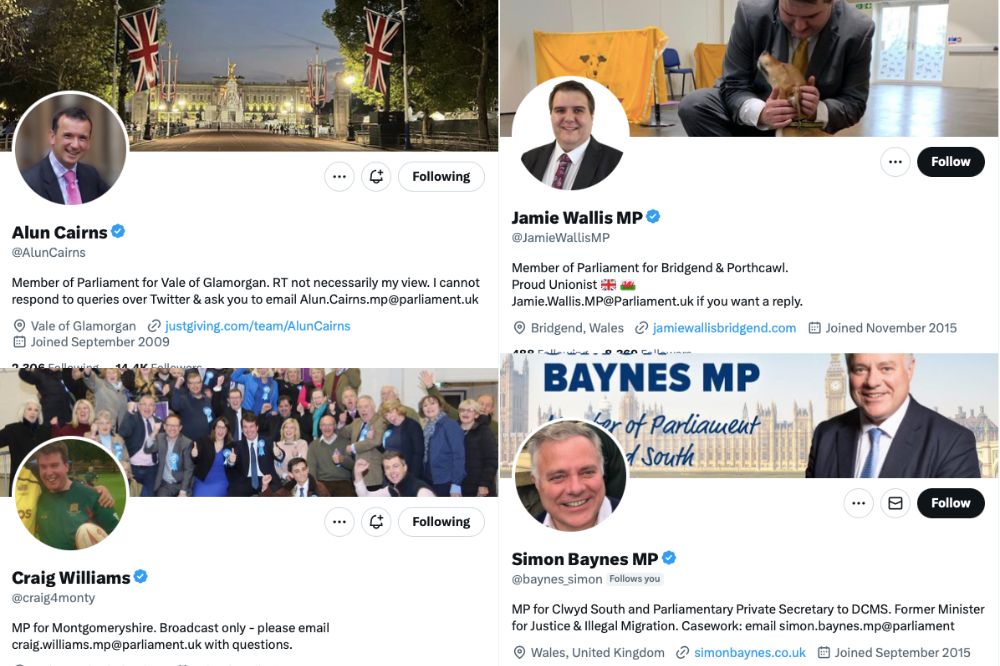Follow Simon Baynes MP

coord(951,503)
